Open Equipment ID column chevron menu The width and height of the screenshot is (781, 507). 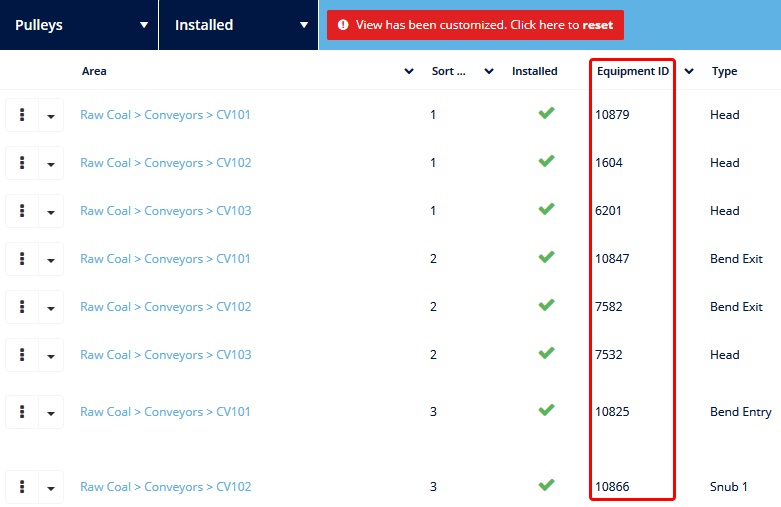tap(689, 71)
